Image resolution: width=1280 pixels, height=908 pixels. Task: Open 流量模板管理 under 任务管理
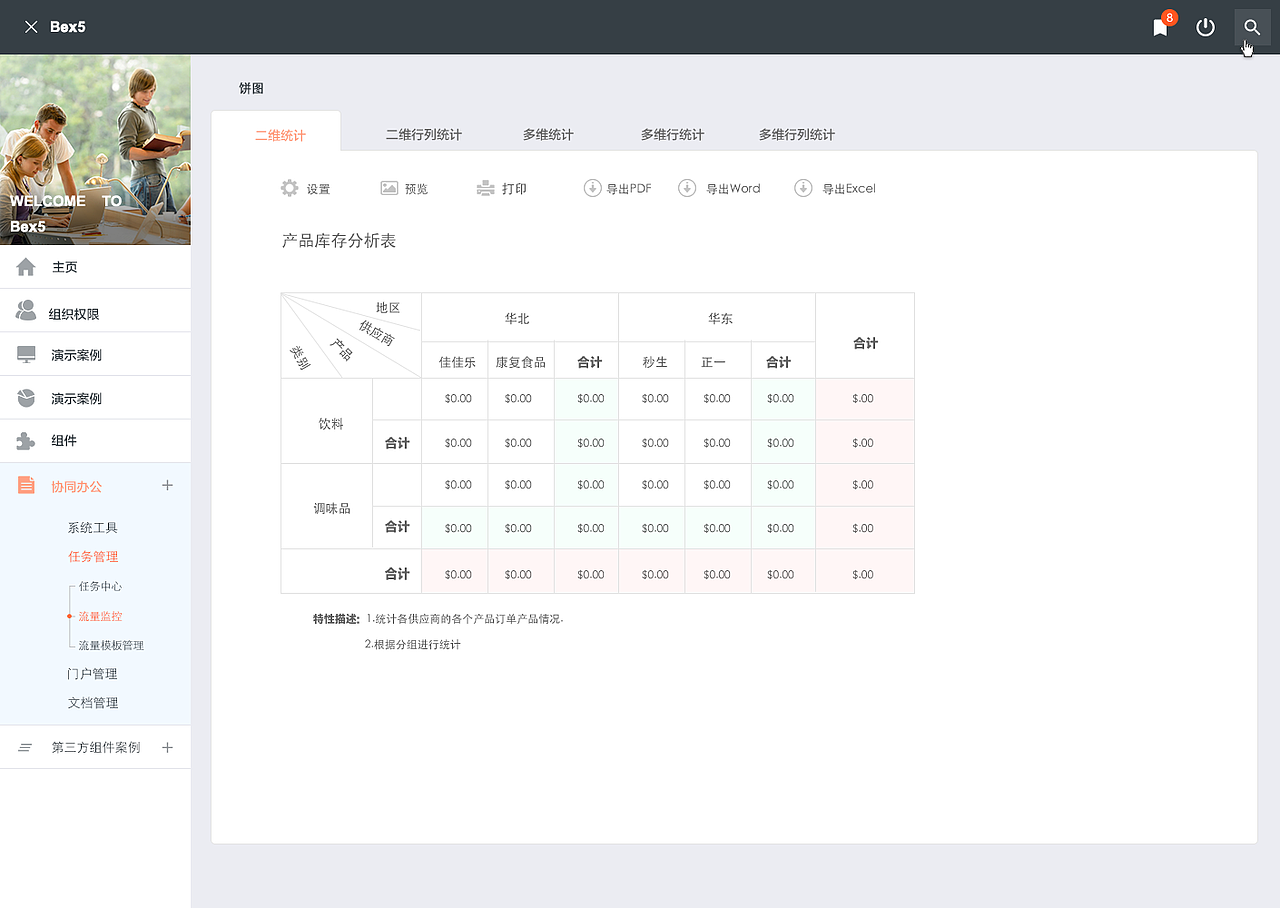coord(111,645)
